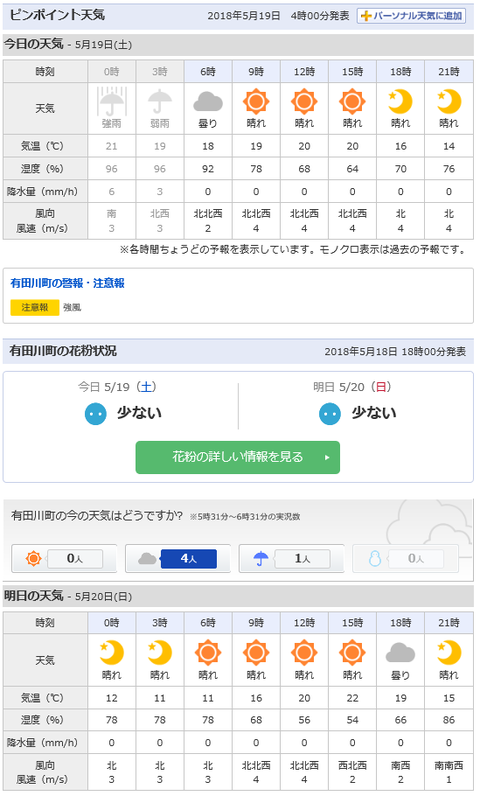
Task: Click the 今日 5/19 (土) pollen label
Action: 117,387
